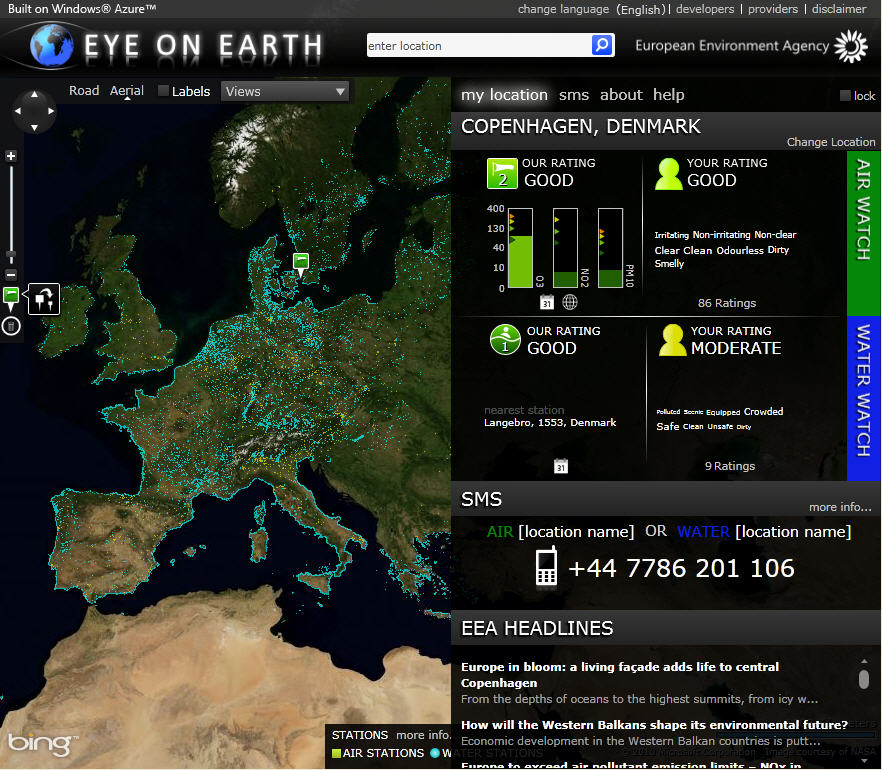Expand the Views dropdown
Screen dimensions: 883x770
(x=285, y=91)
